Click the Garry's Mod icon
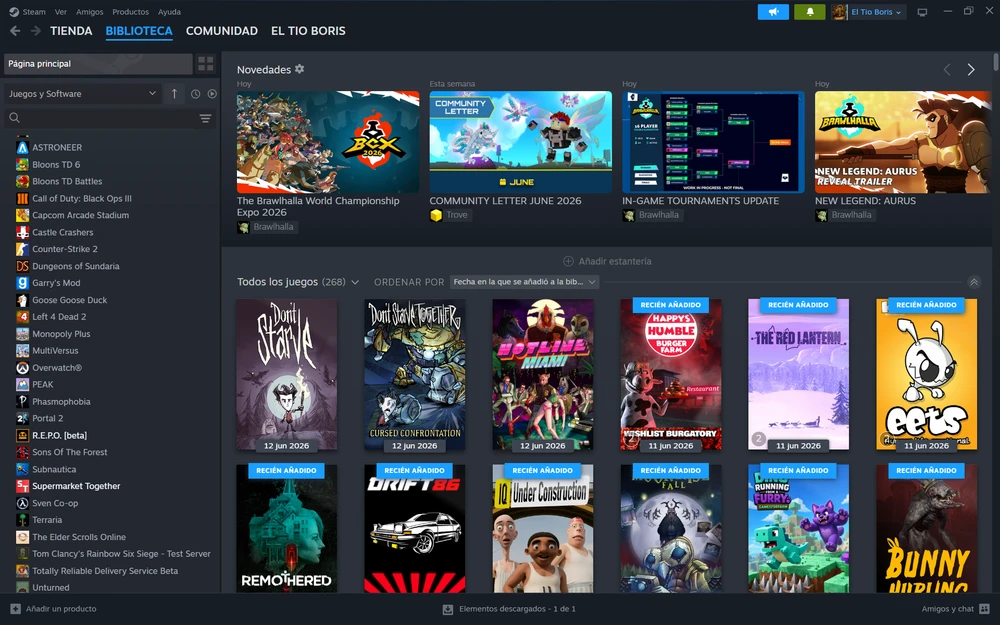The height and width of the screenshot is (625, 1000). (x=22, y=283)
